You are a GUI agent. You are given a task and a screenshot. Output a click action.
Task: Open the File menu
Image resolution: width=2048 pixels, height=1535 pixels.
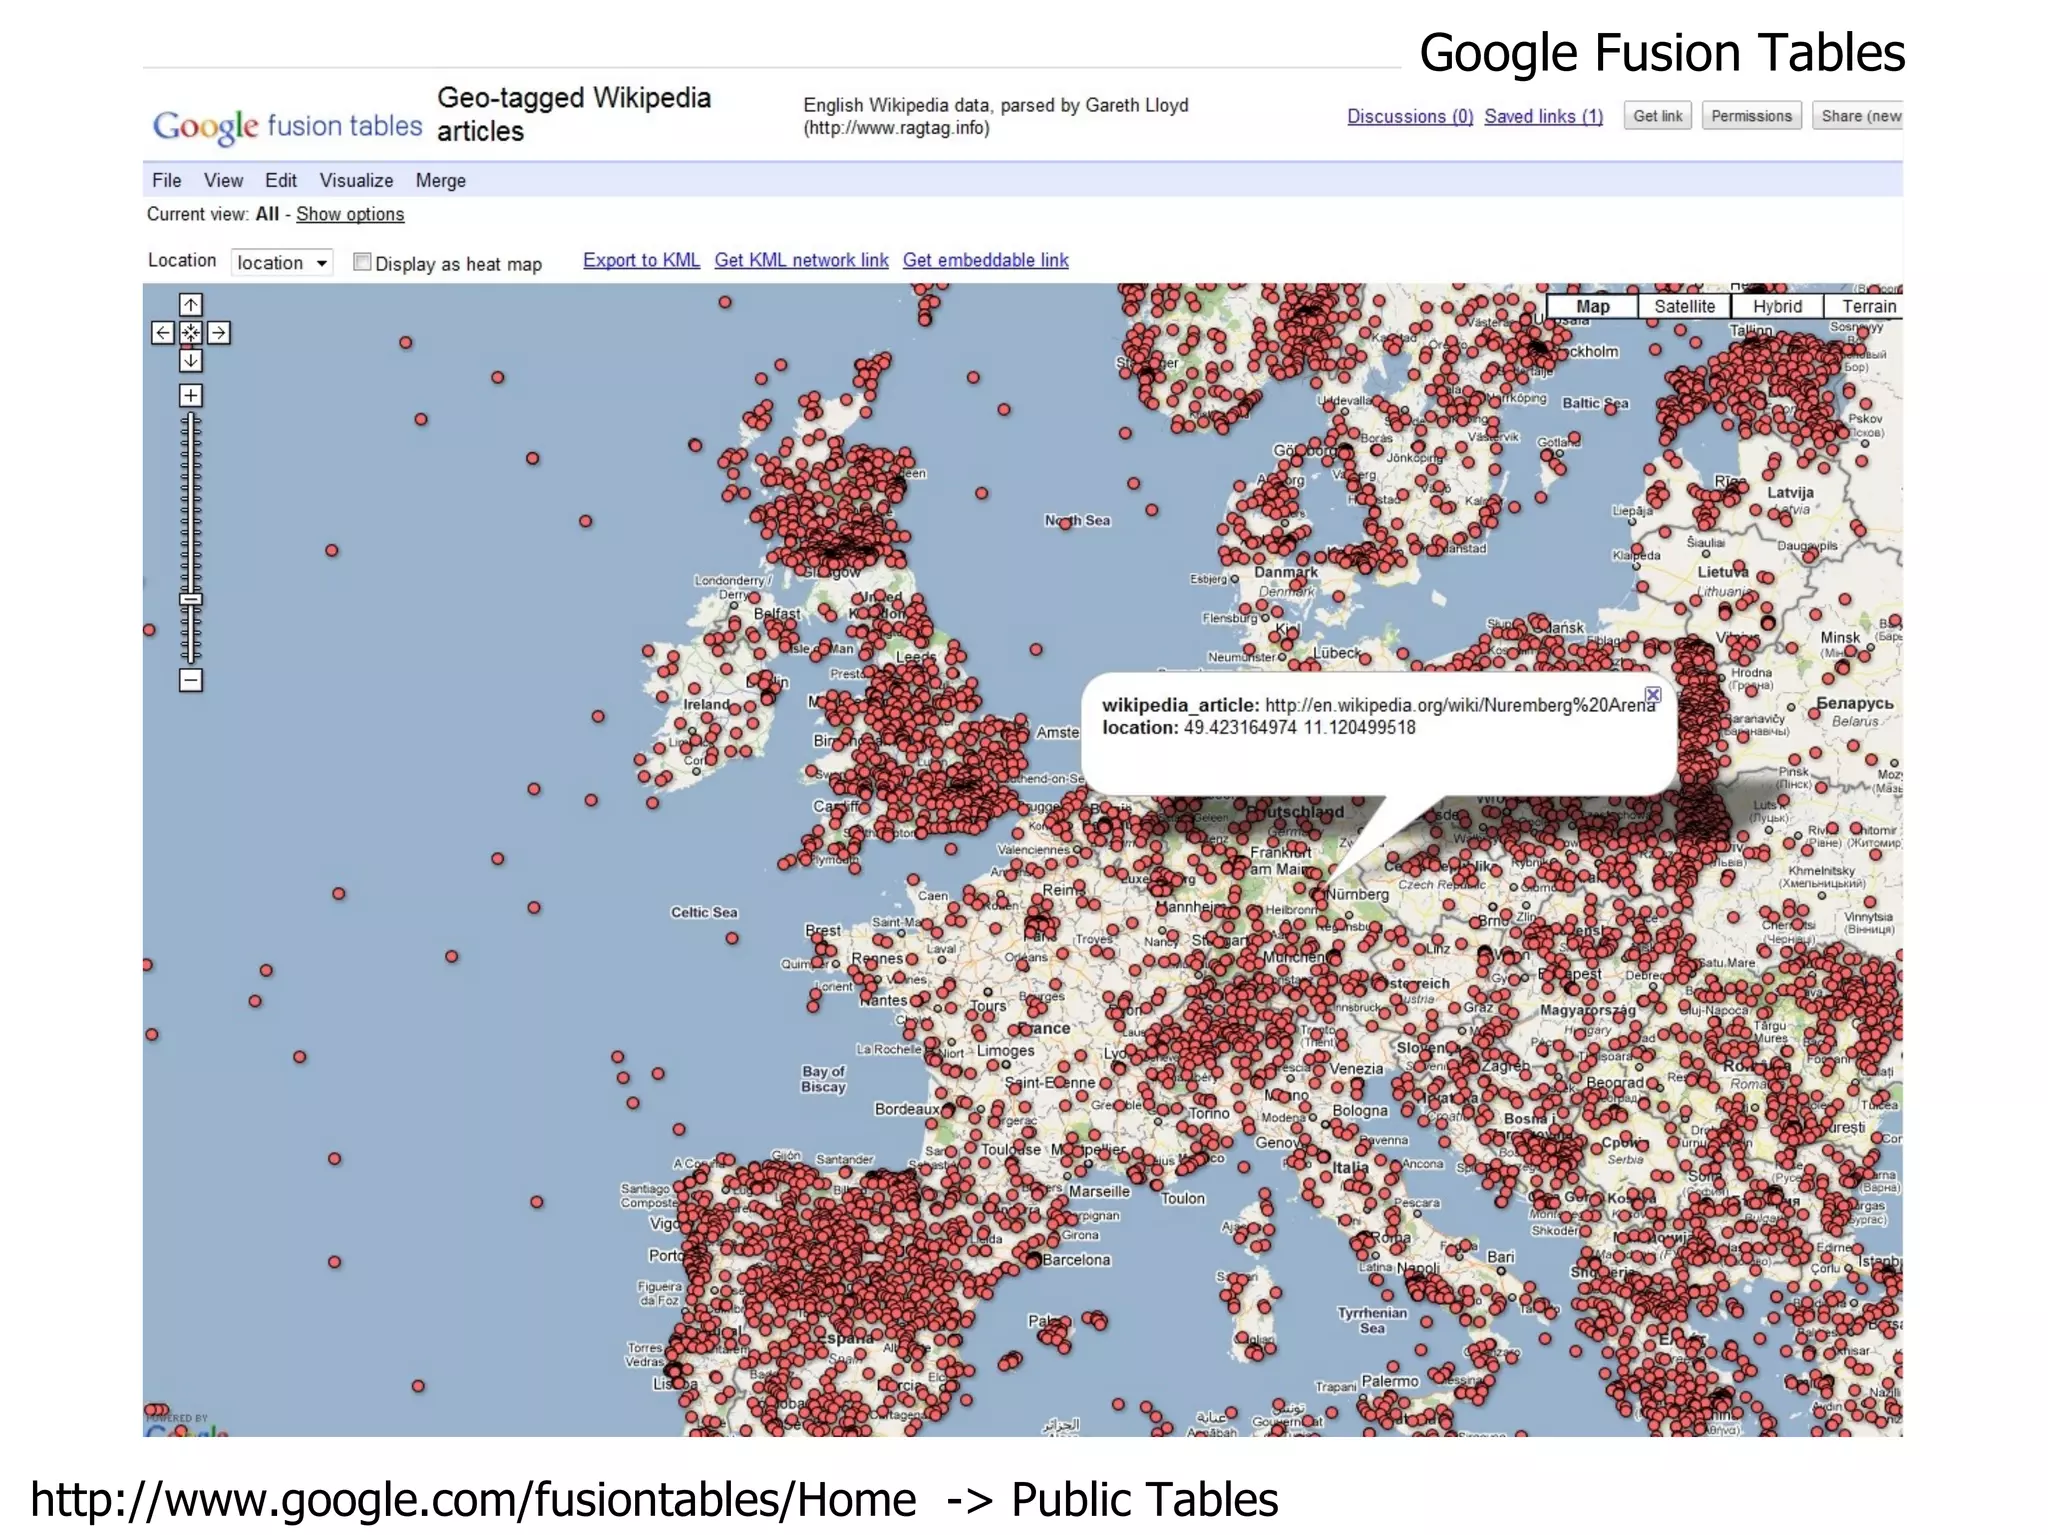pyautogui.click(x=166, y=181)
